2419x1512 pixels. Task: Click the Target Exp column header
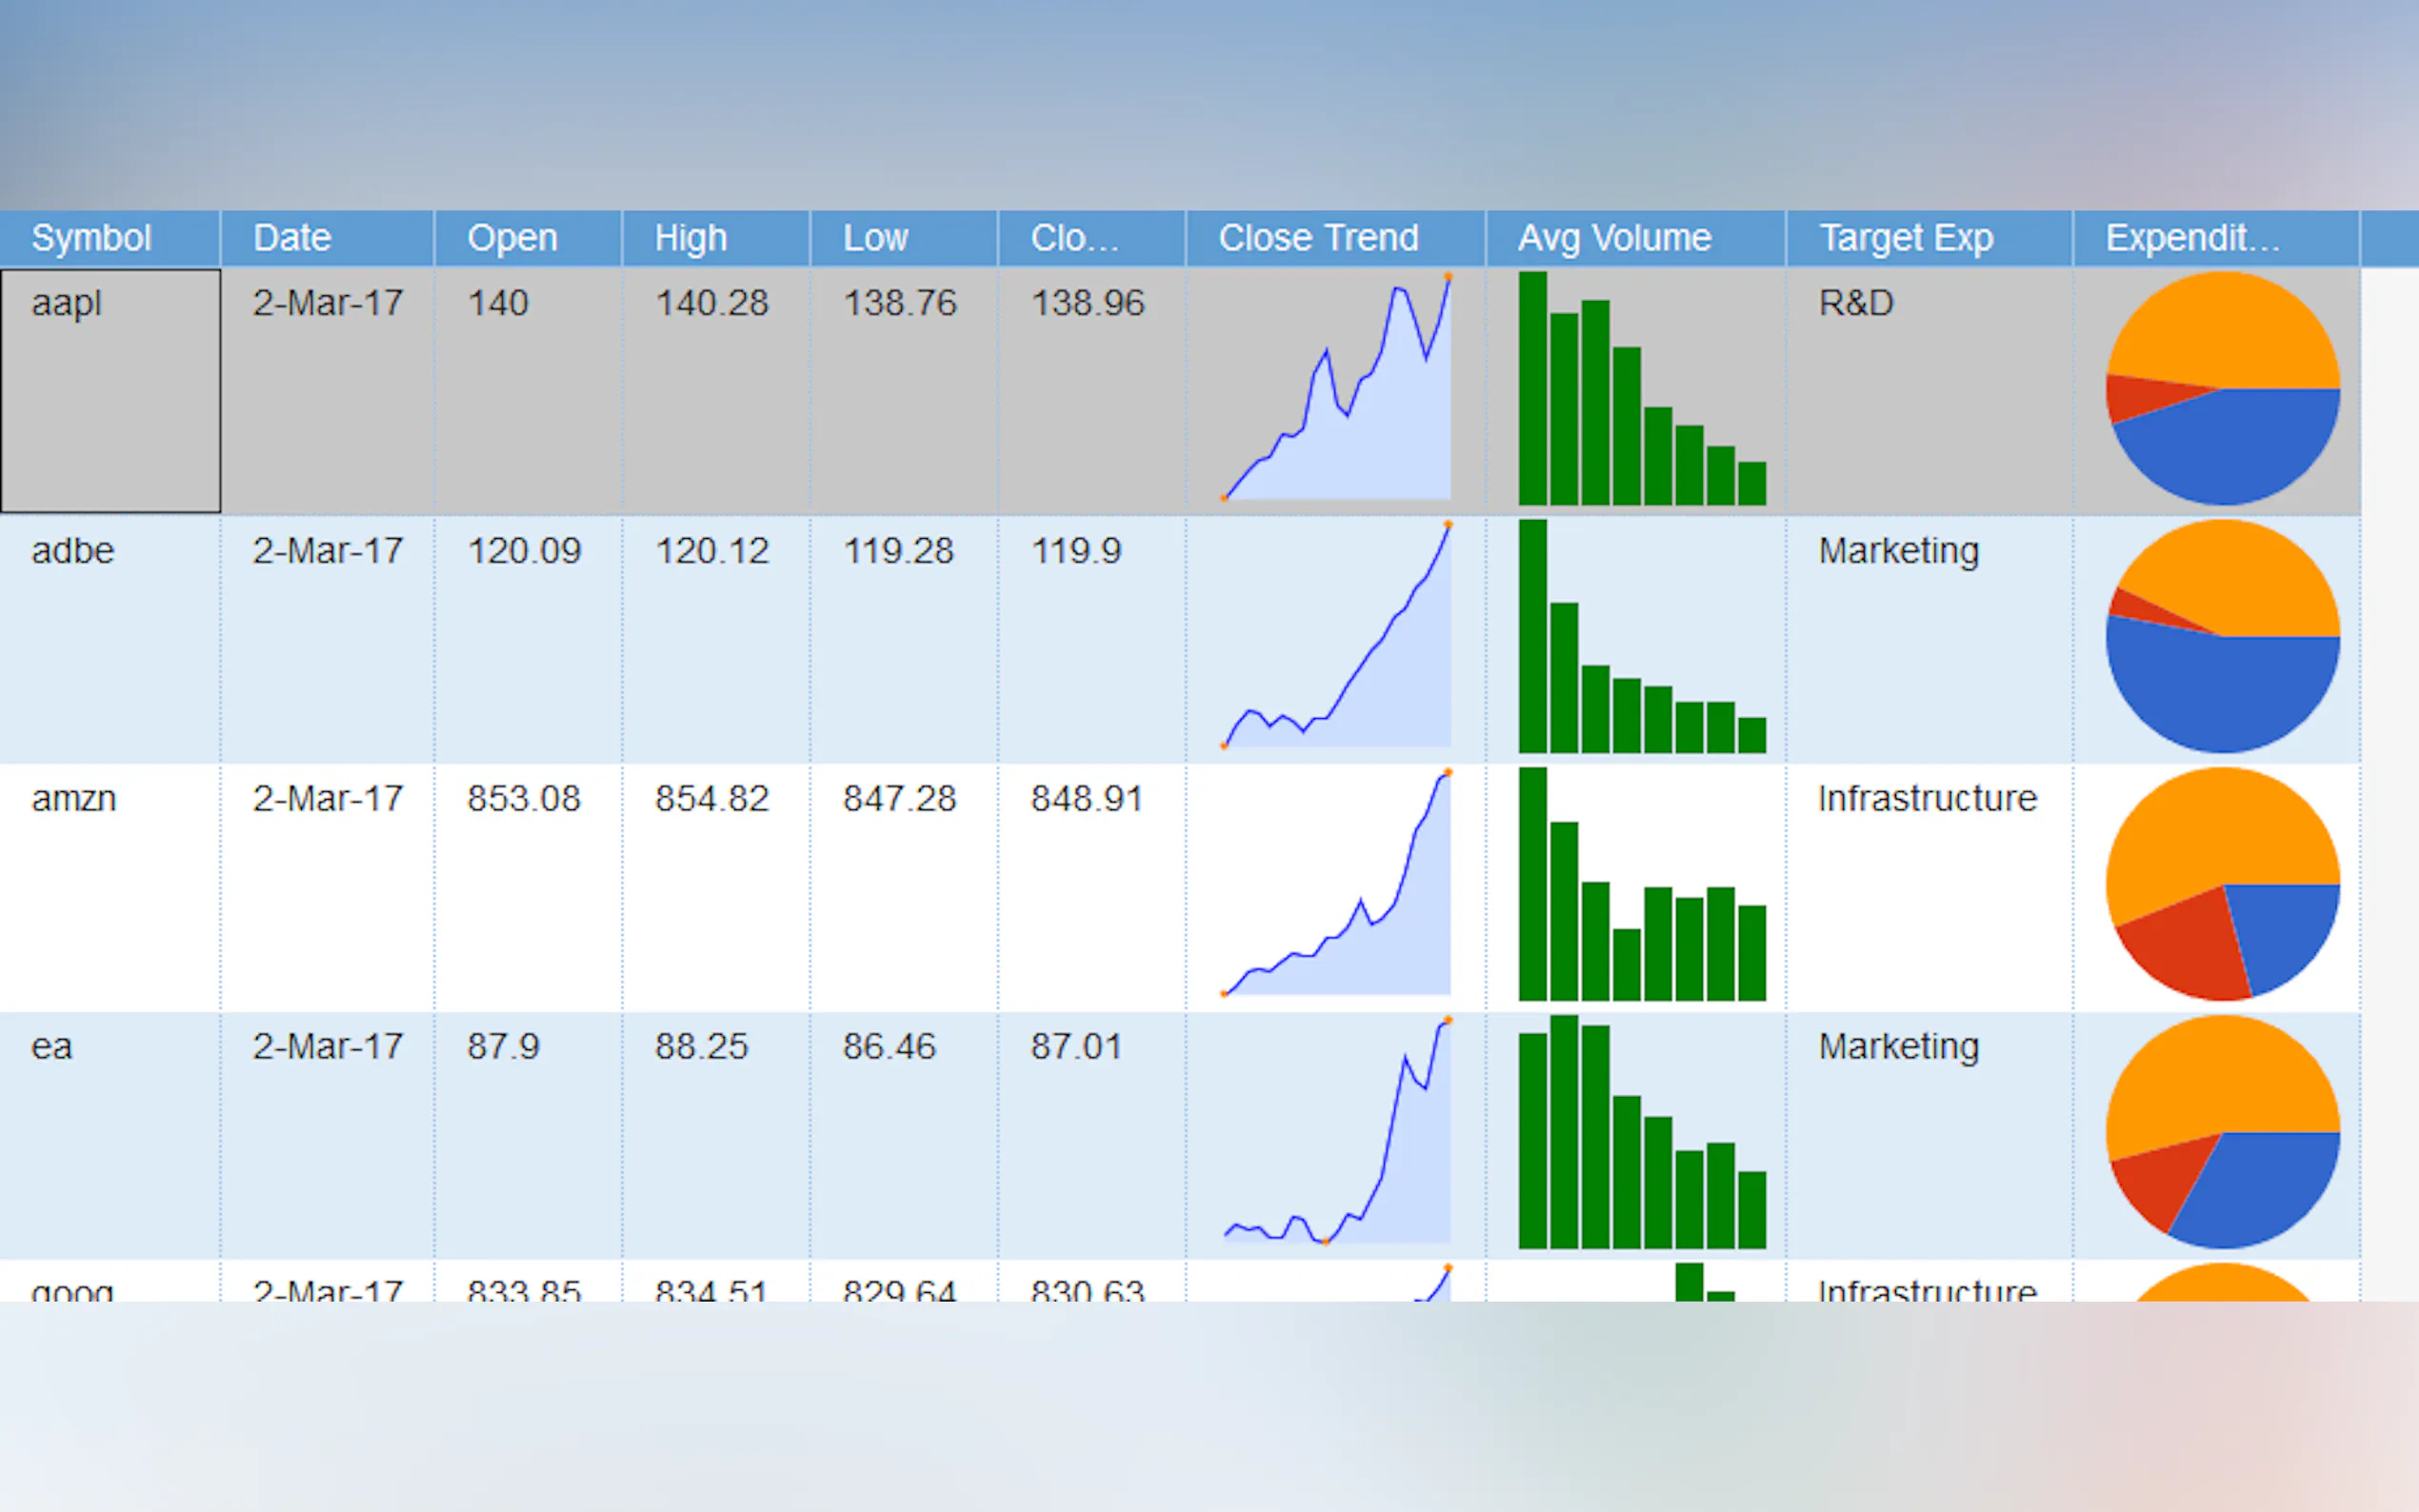1905,238
